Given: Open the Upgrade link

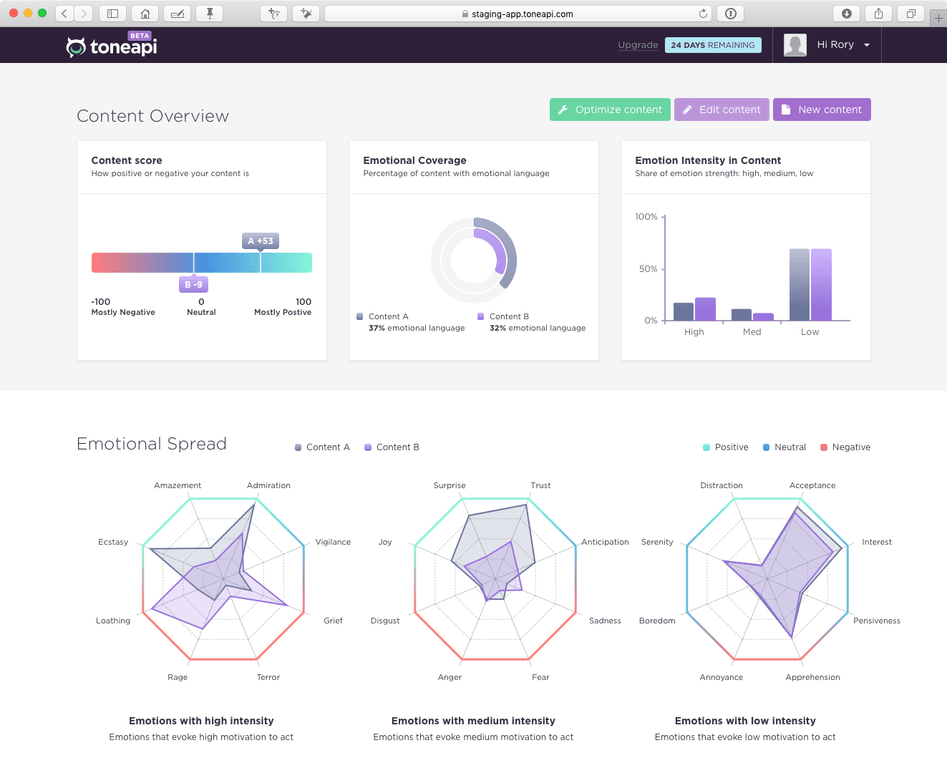Looking at the screenshot, I should coord(638,45).
